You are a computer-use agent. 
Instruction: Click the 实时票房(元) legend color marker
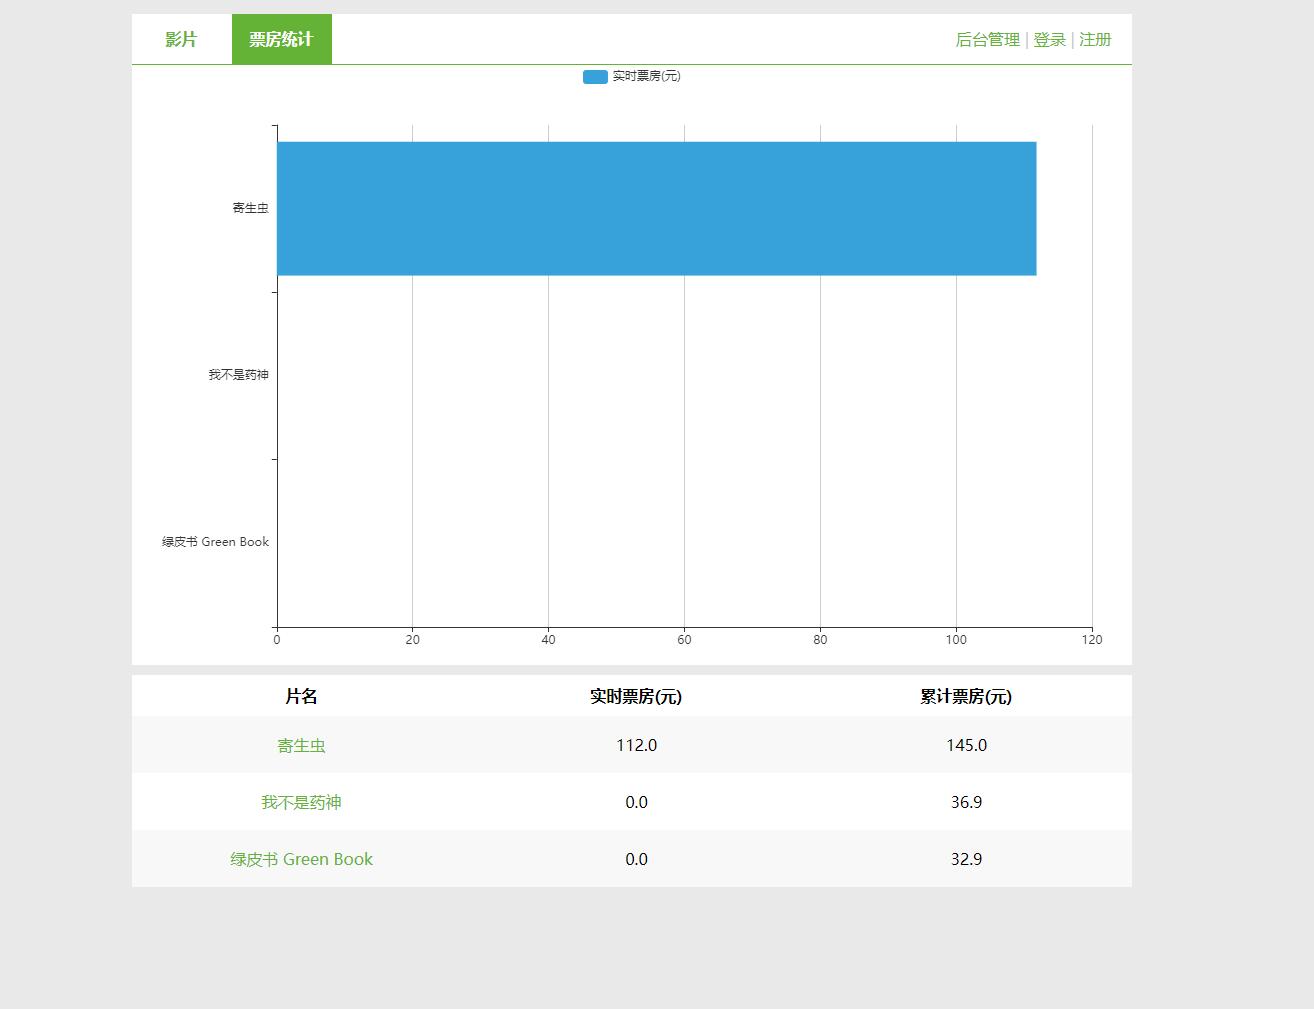click(x=594, y=76)
